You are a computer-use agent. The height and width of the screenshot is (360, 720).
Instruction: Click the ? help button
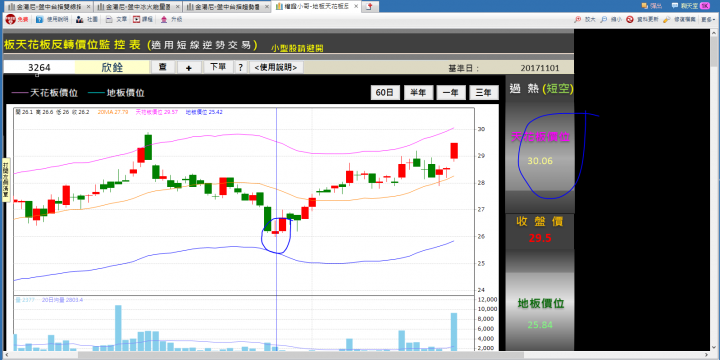(240, 68)
